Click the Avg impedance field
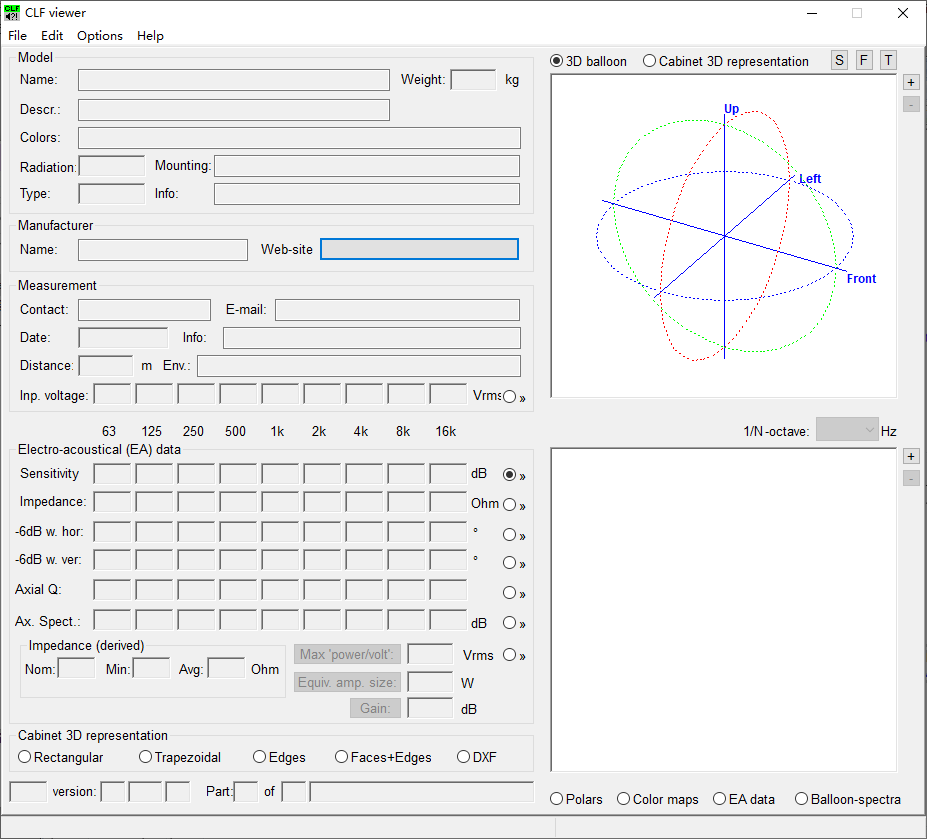The image size is (927, 839). point(226,668)
